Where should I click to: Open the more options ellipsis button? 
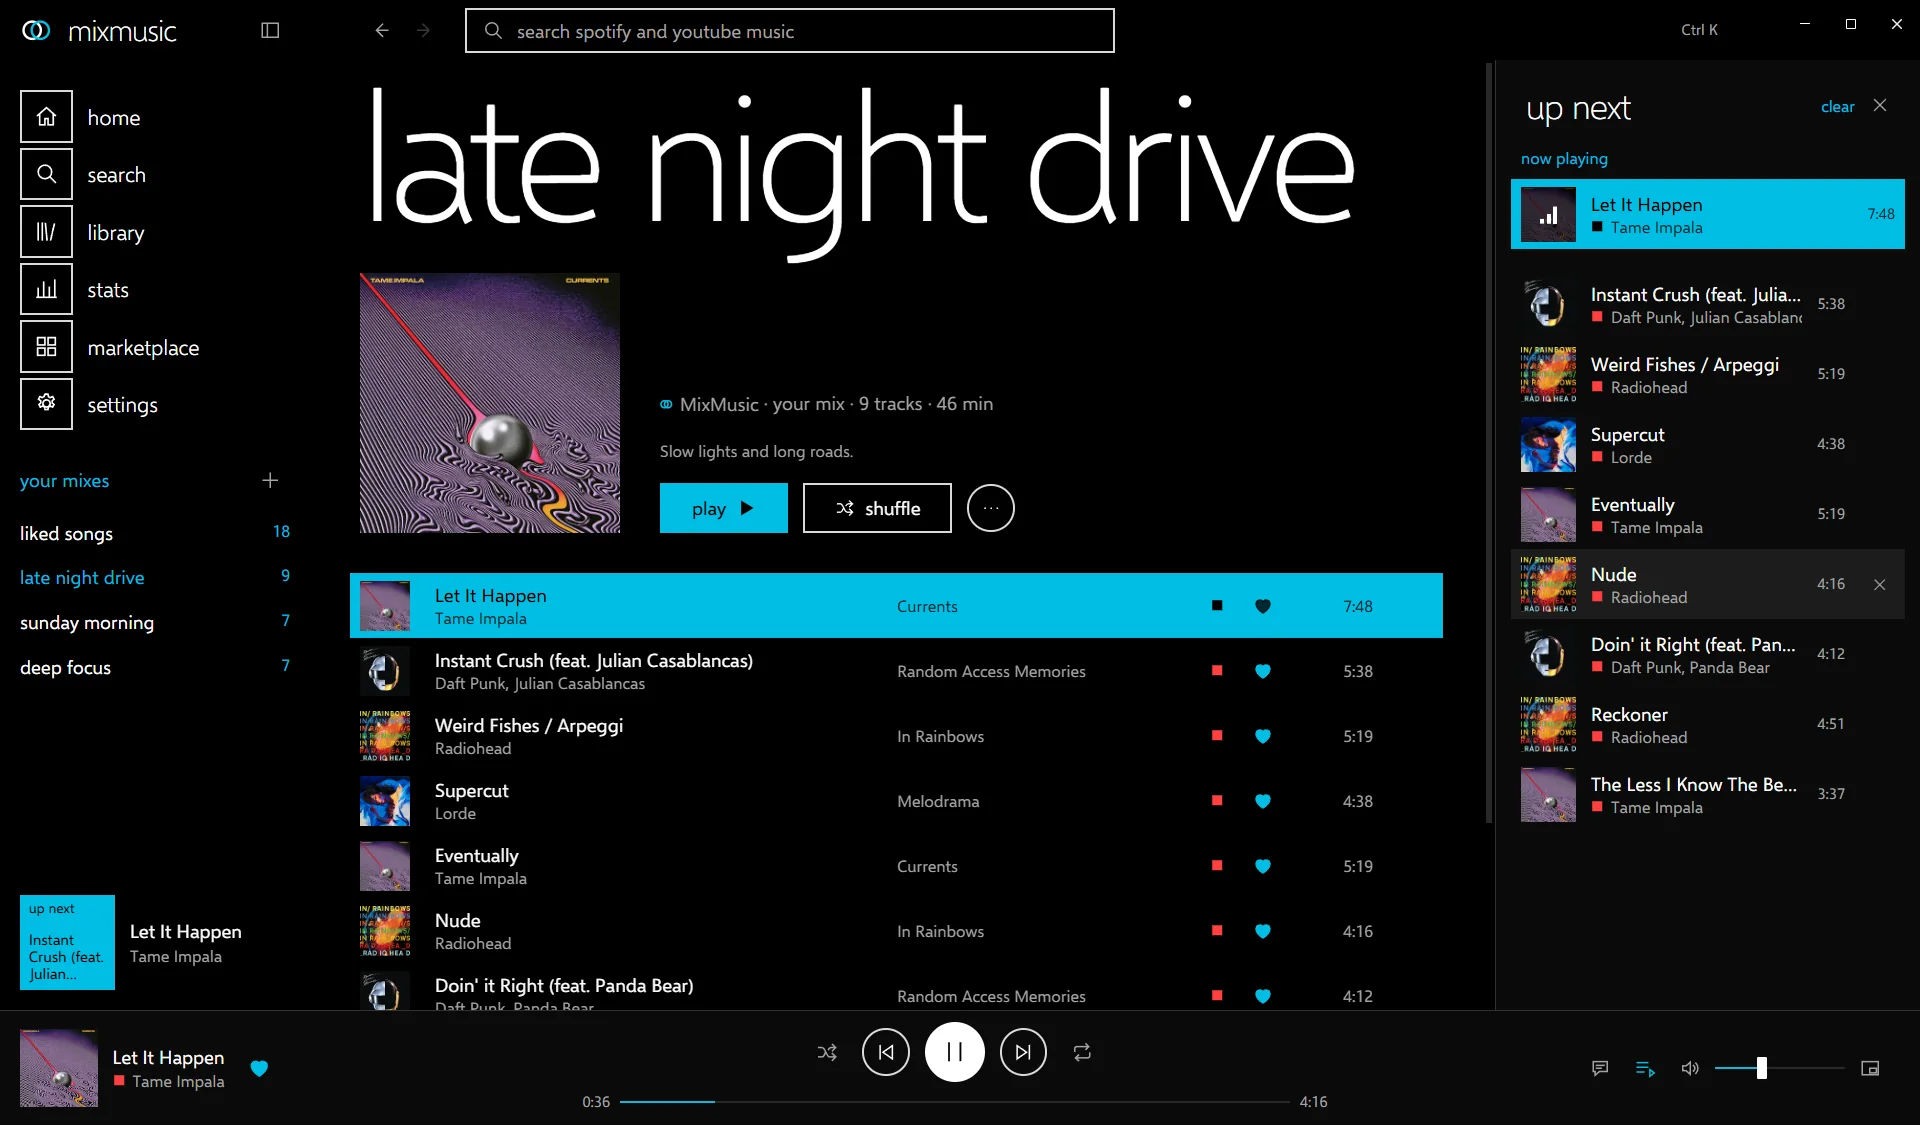990,508
